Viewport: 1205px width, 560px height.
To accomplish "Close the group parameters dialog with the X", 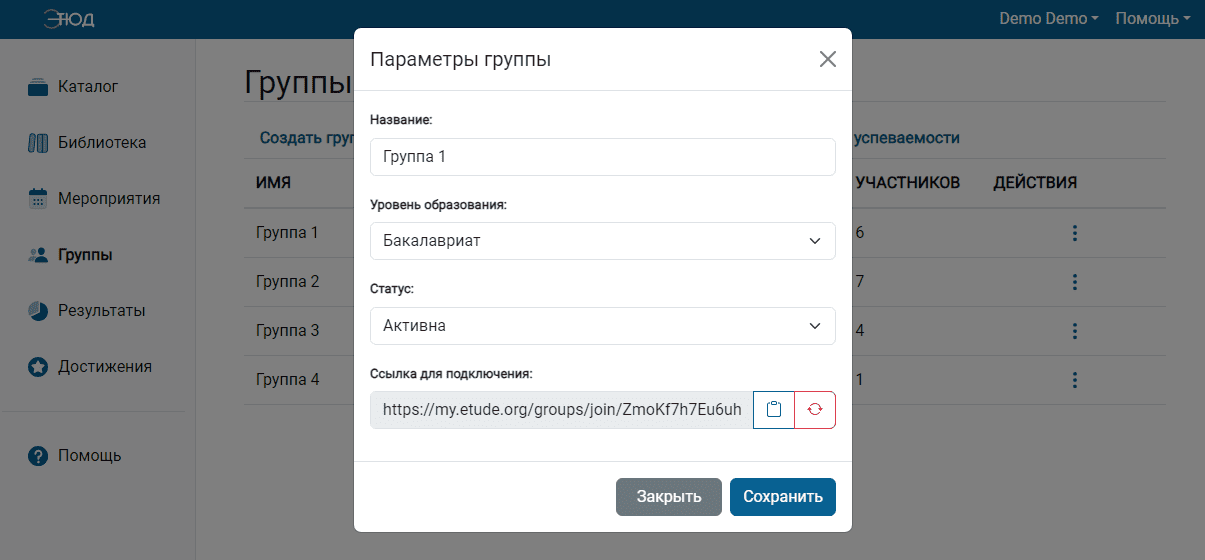I will point(827,59).
